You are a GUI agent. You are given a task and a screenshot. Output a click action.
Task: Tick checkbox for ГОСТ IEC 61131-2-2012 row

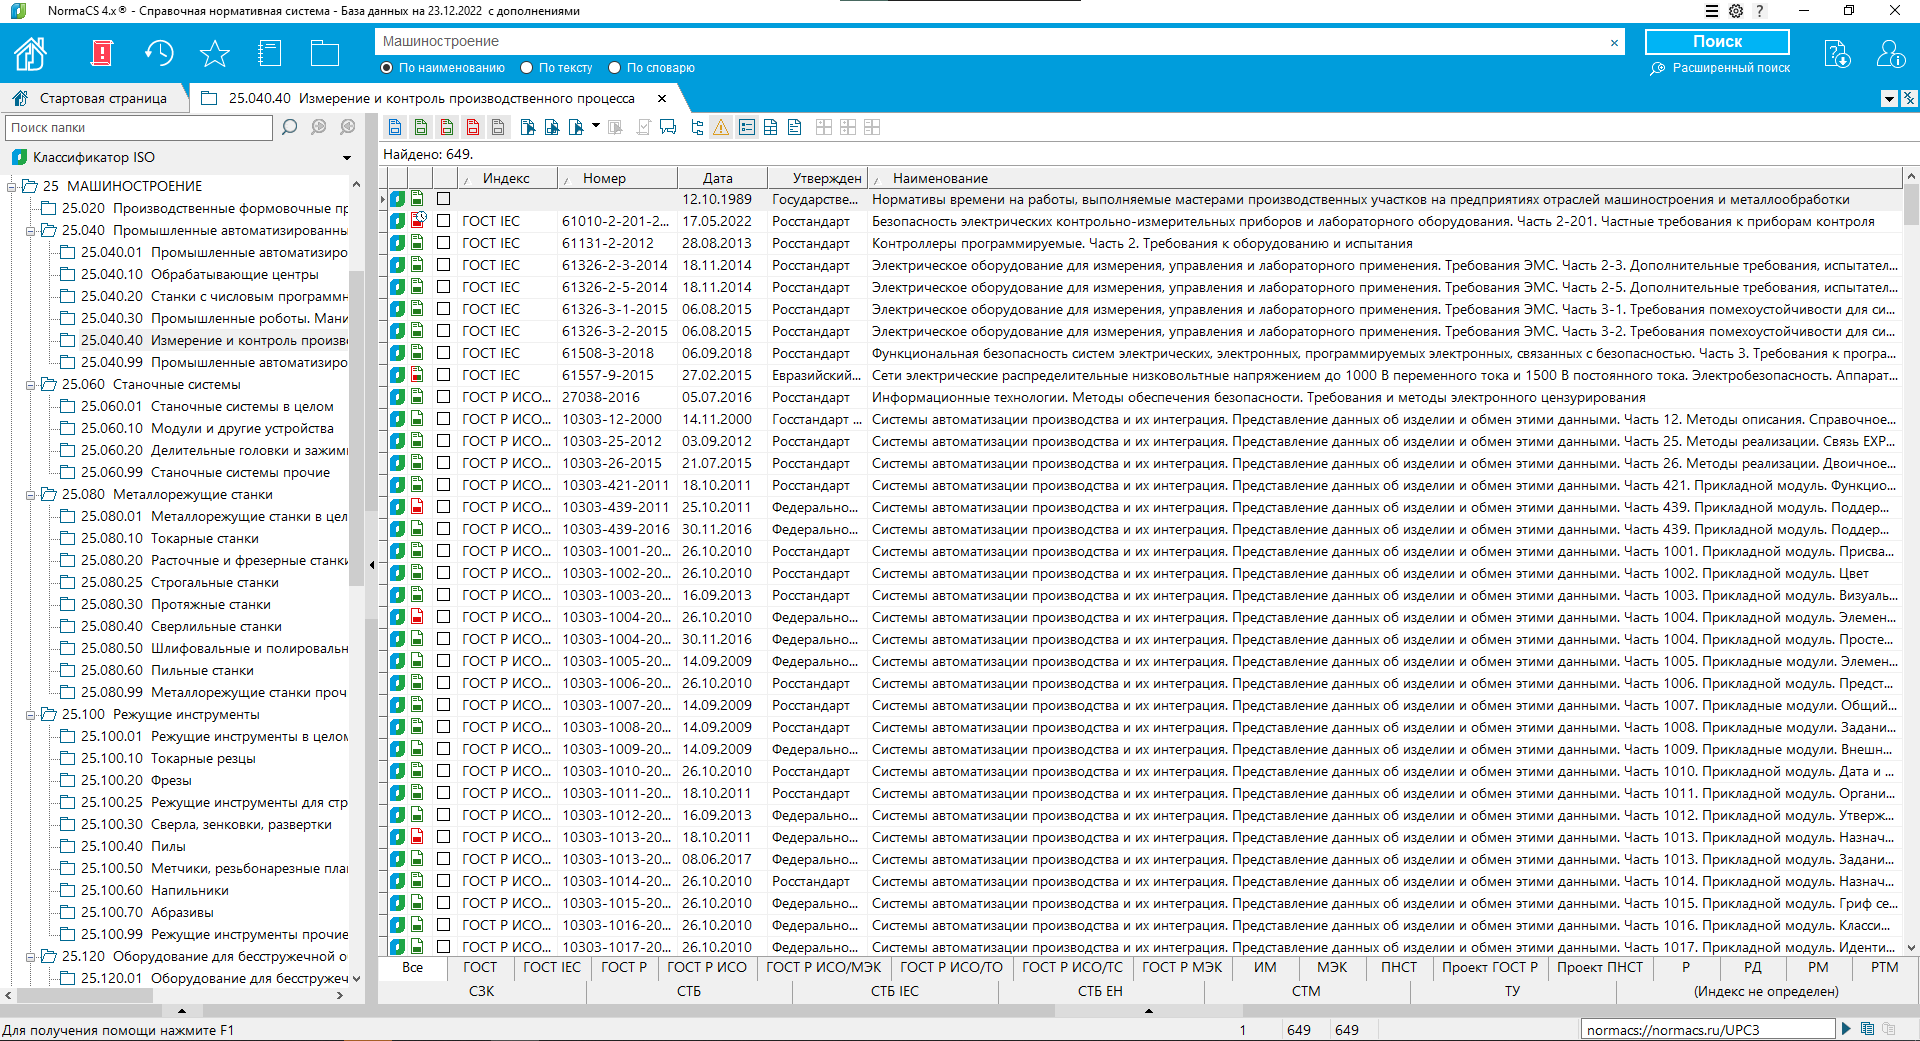point(443,243)
